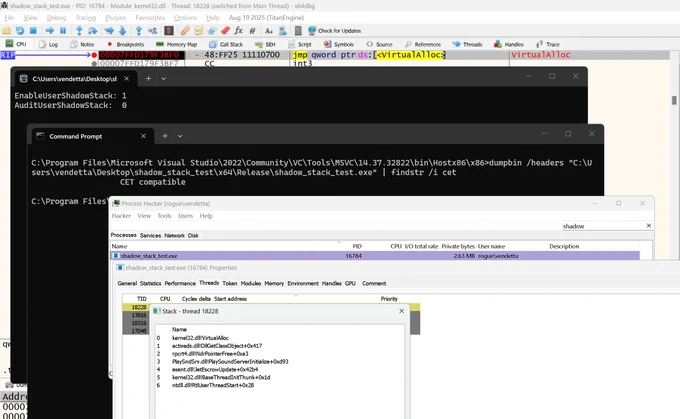Open a file with the x64dbg folder icon
The width and height of the screenshot is (680, 419).
(7, 31)
